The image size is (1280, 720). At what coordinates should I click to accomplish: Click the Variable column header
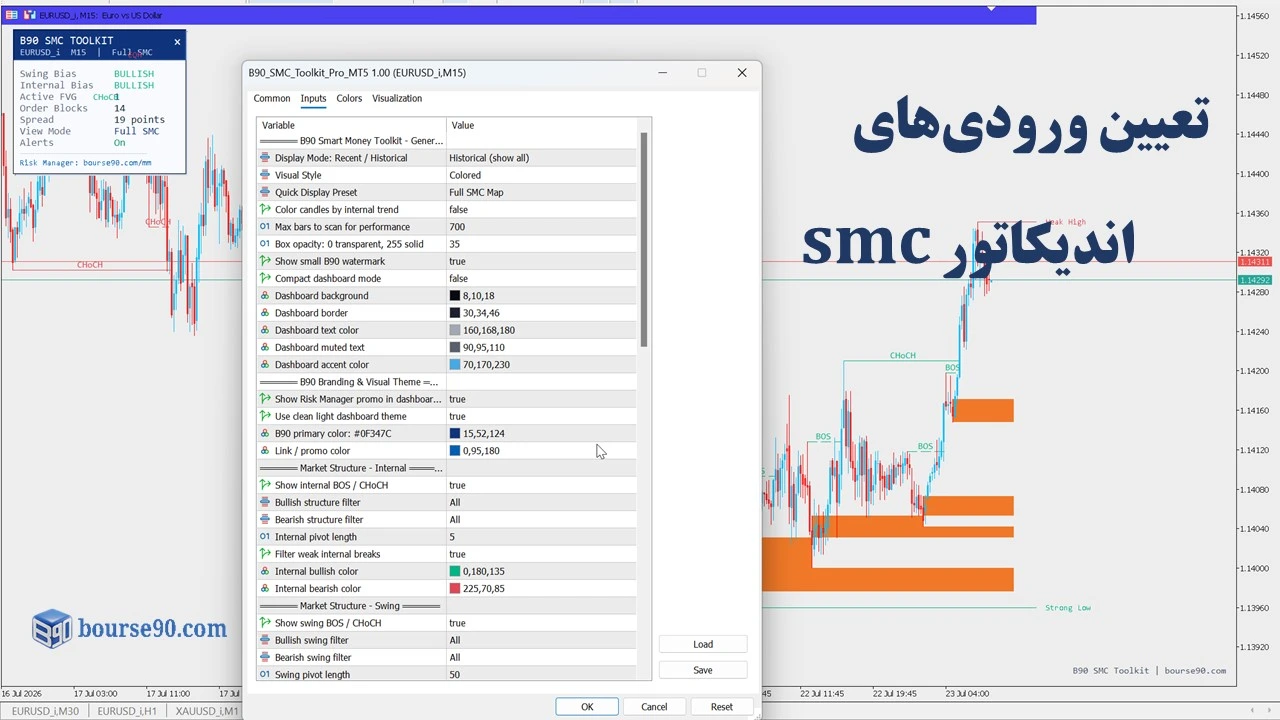(351, 125)
